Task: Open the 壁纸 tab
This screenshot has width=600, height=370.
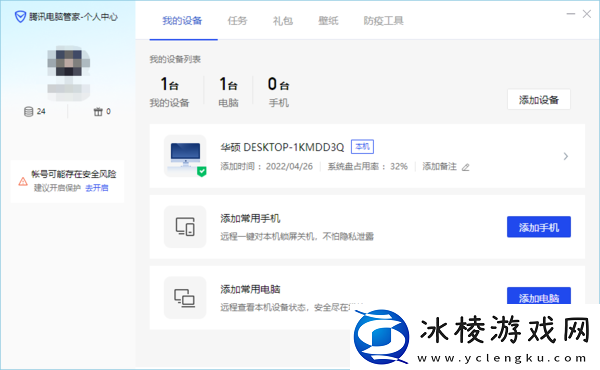Action: pyautogui.click(x=328, y=21)
